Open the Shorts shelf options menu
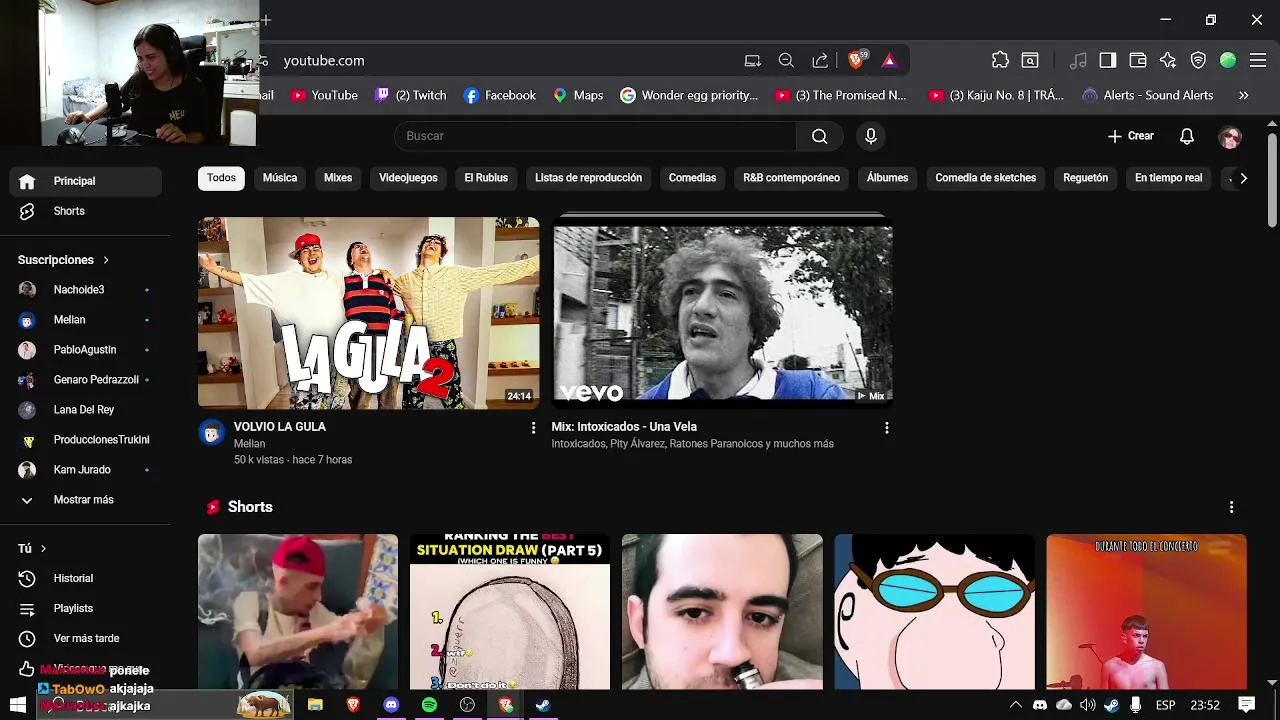The height and width of the screenshot is (720, 1280). click(1231, 507)
